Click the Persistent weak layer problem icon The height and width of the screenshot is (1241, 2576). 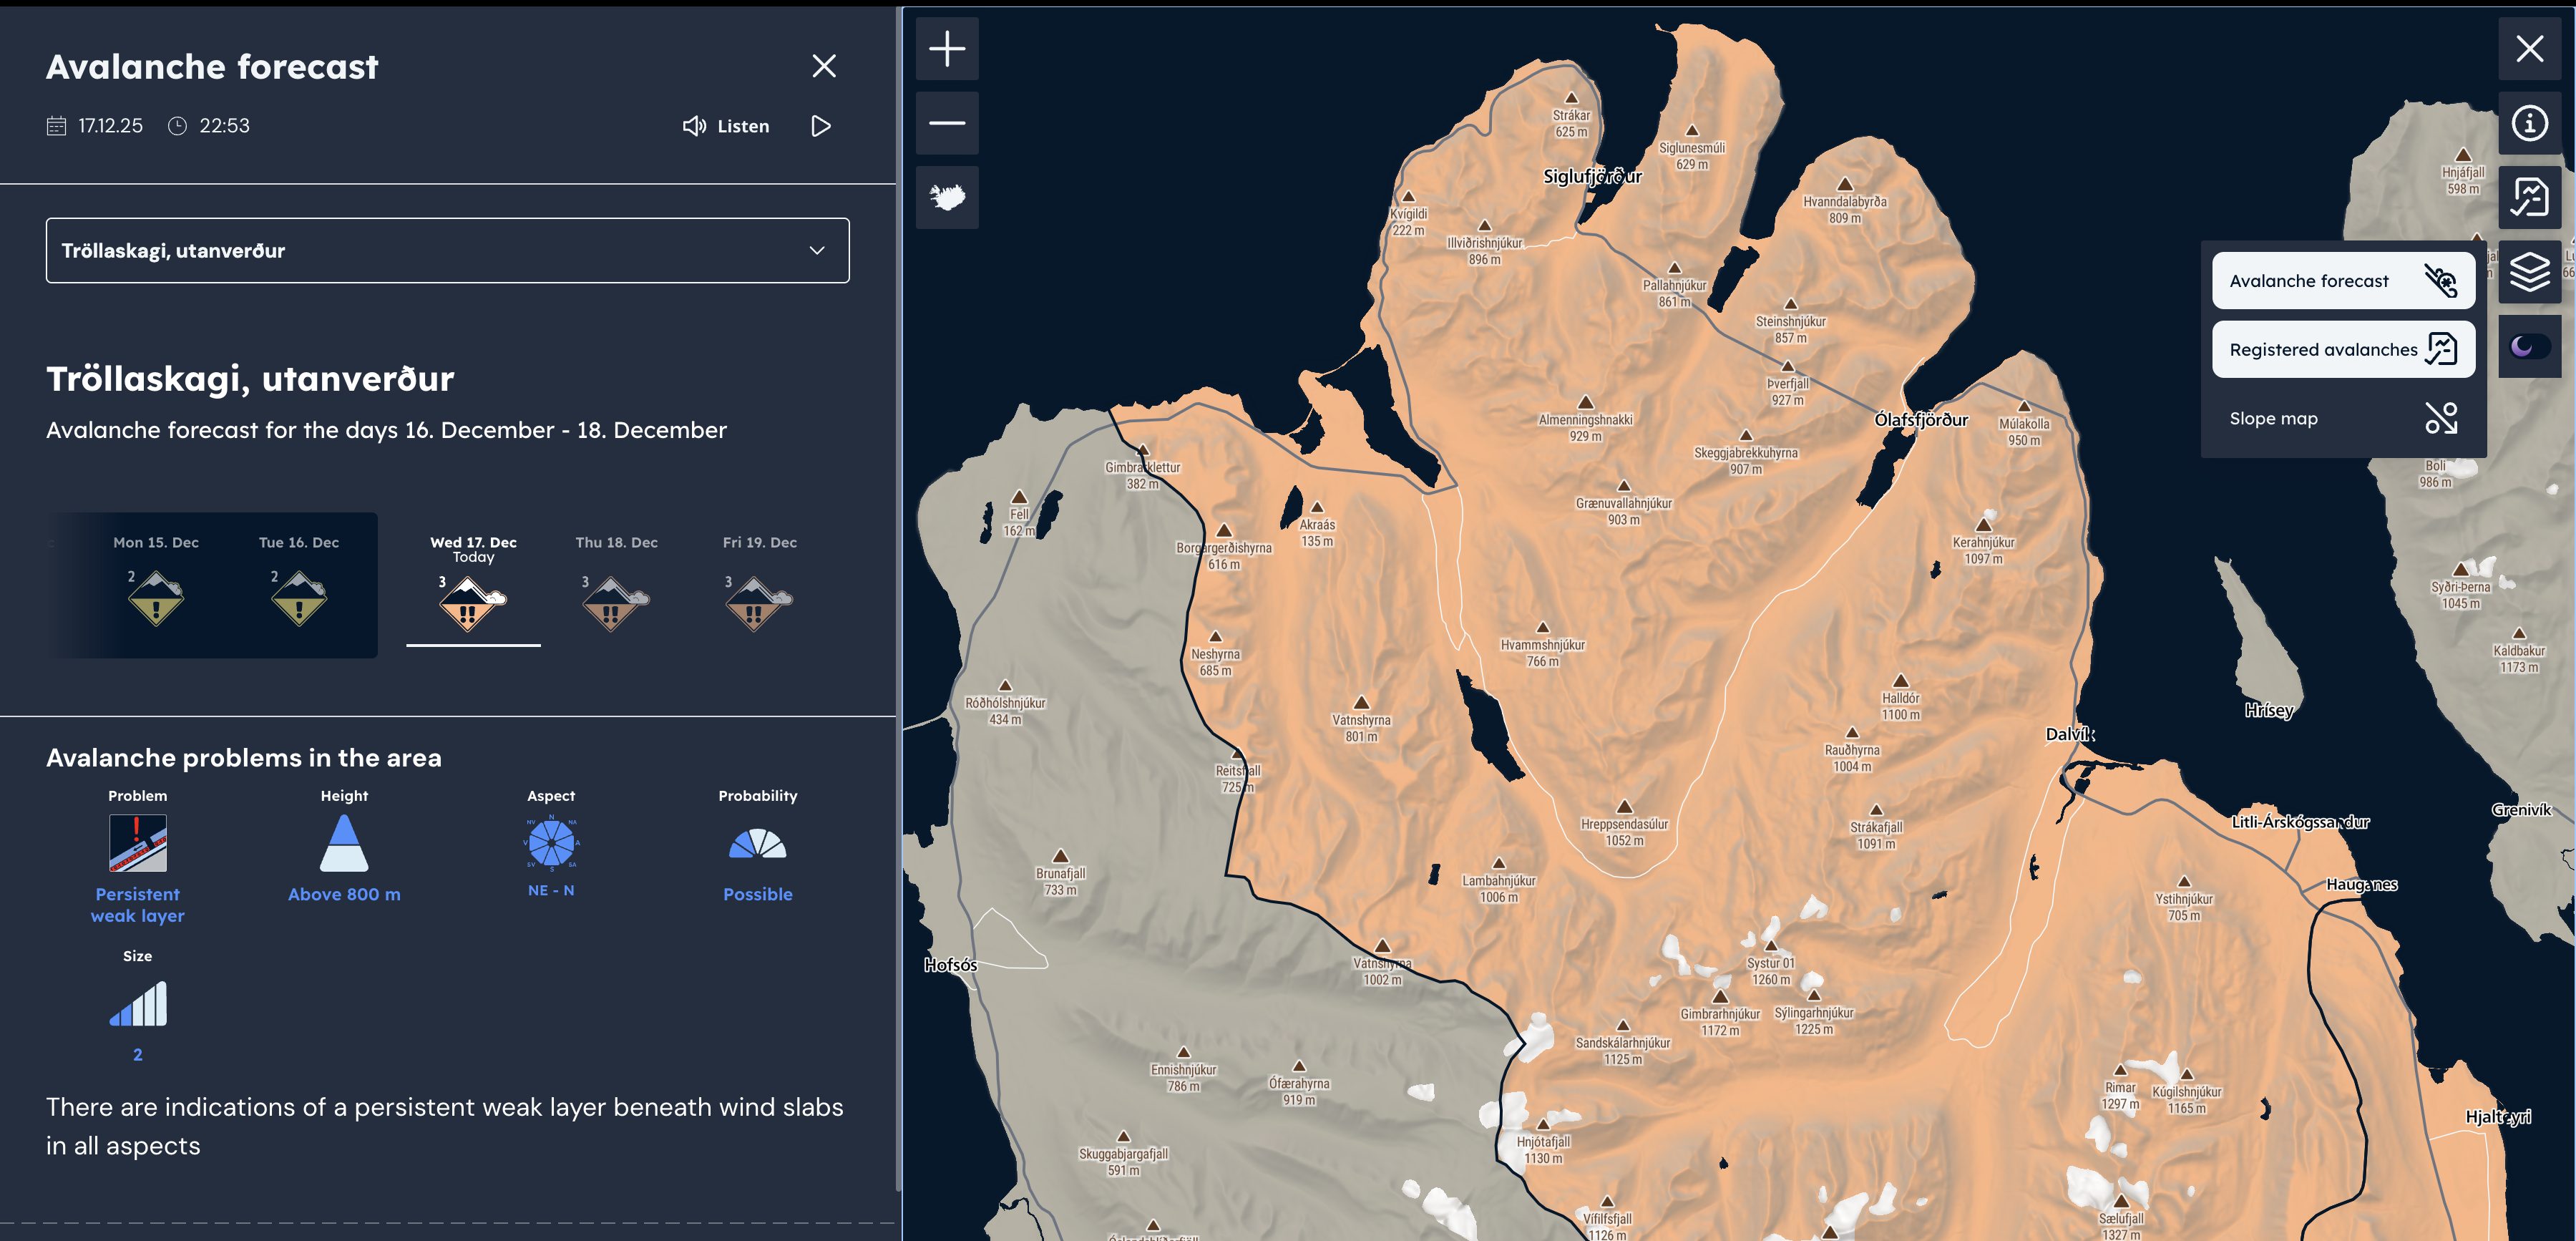tap(138, 843)
